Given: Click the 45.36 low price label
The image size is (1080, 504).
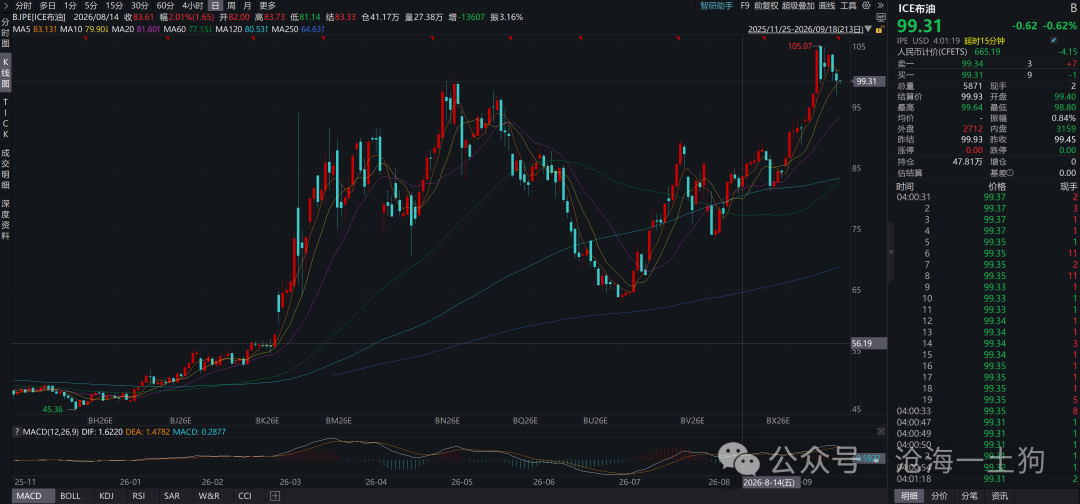Looking at the screenshot, I should tap(52, 409).
